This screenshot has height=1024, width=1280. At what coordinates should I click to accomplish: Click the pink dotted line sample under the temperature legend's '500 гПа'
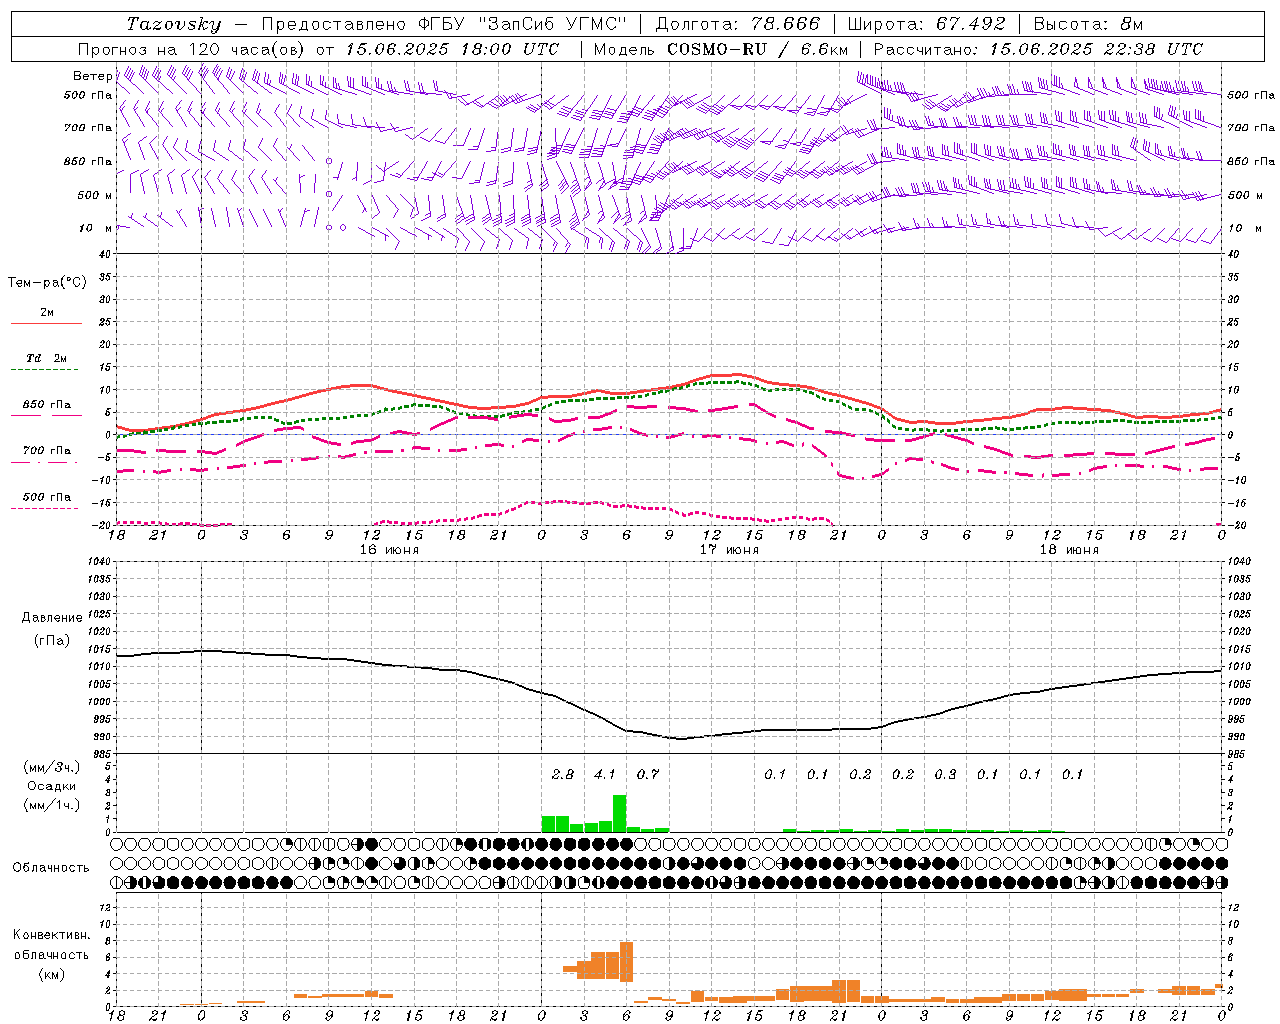pyautogui.click(x=44, y=508)
